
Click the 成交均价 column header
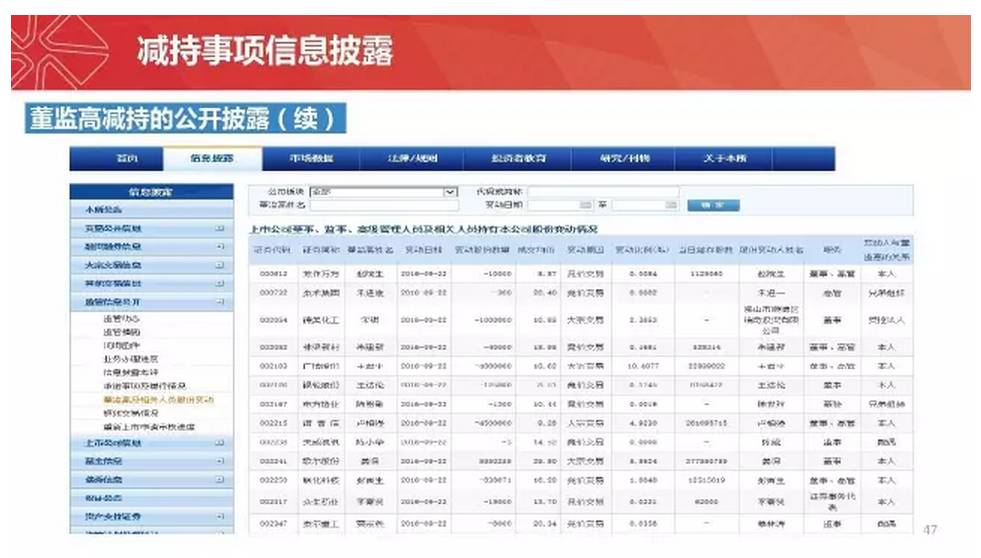click(x=536, y=250)
